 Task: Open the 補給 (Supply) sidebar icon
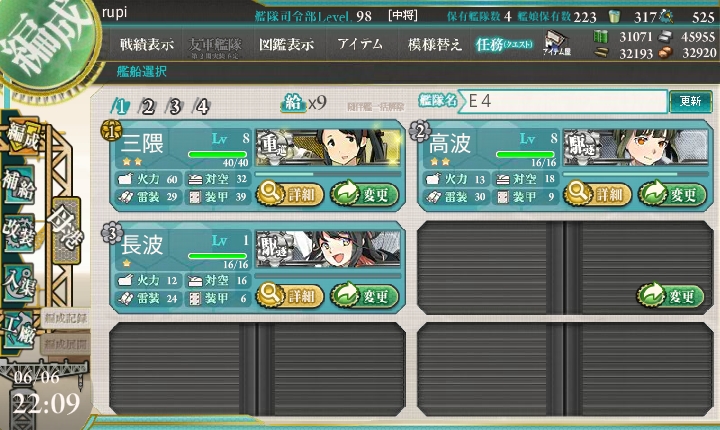[x=19, y=186]
